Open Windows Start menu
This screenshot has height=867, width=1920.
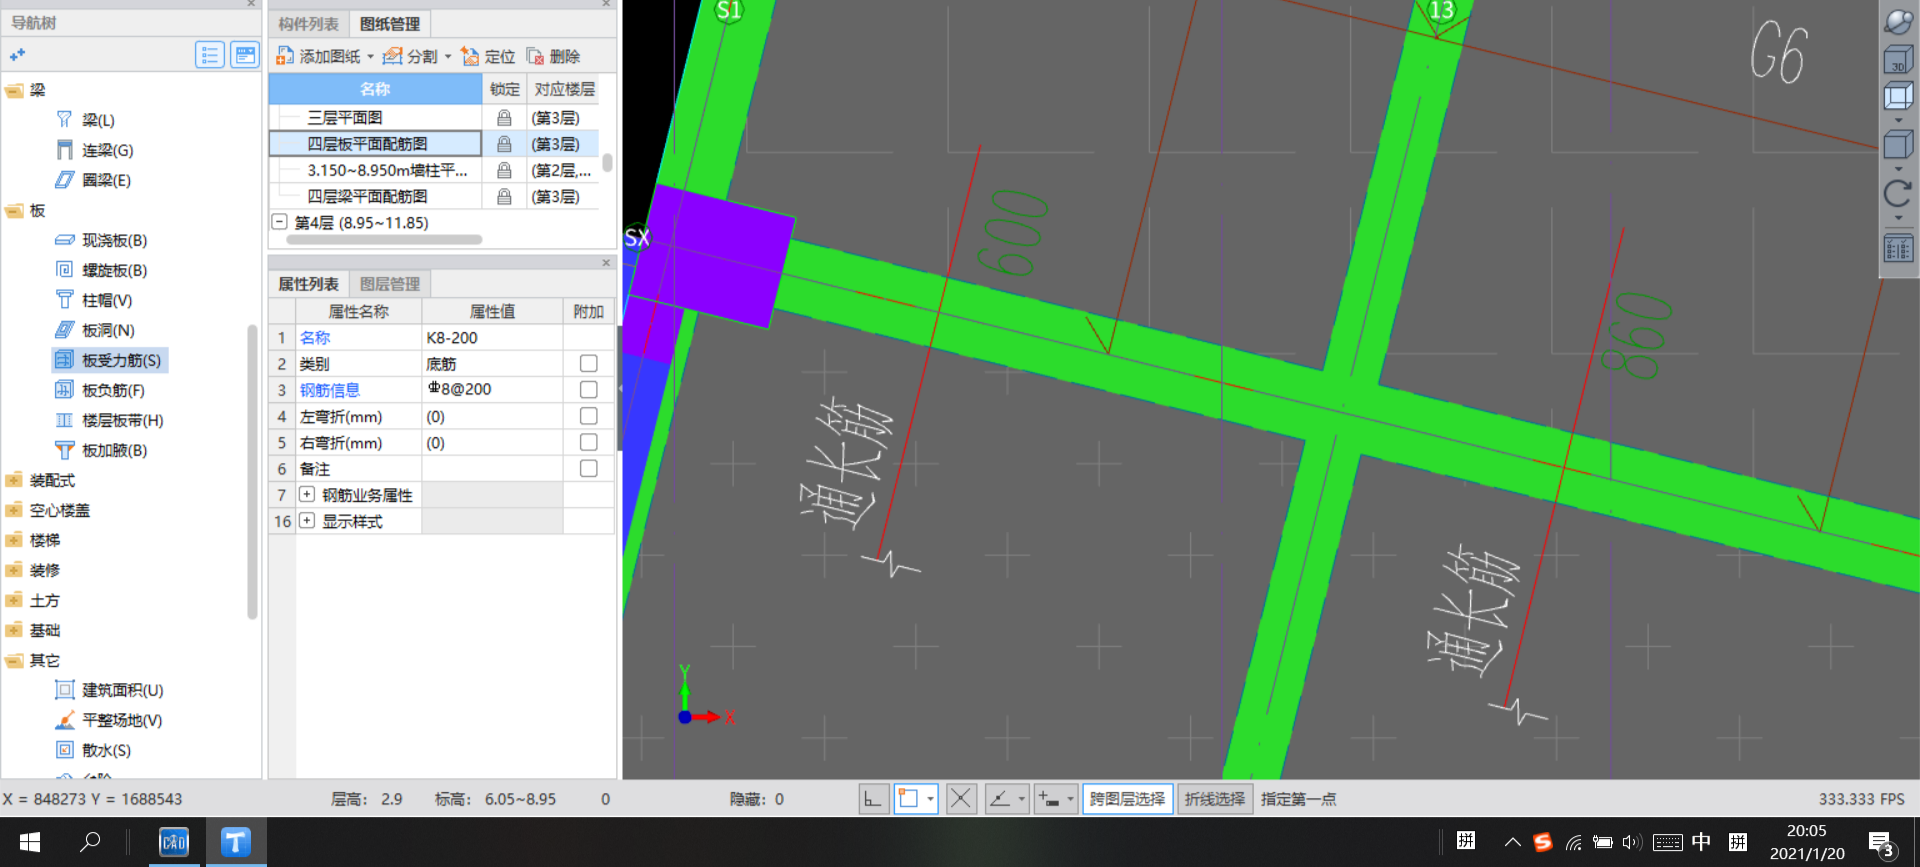29,842
